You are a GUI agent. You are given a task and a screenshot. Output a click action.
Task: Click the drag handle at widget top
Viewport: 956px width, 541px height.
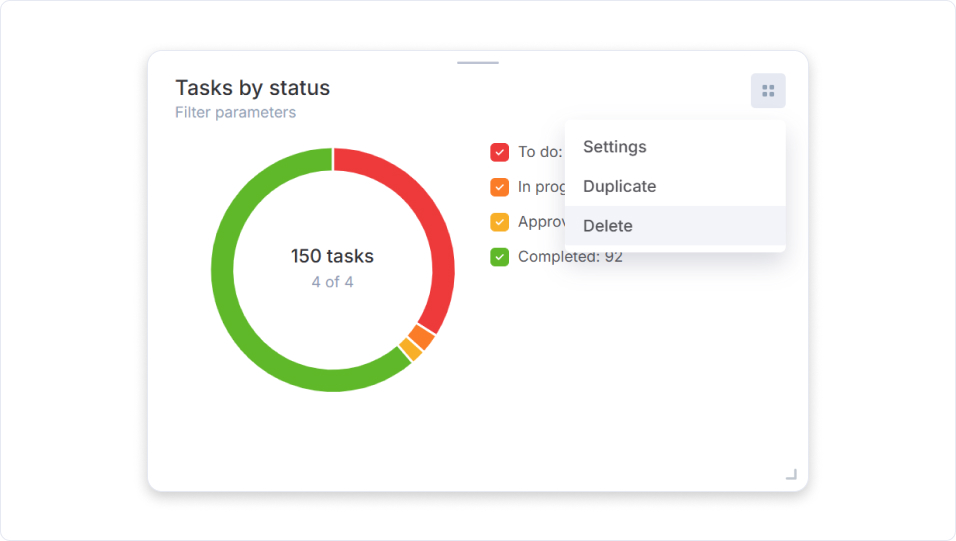click(x=478, y=63)
